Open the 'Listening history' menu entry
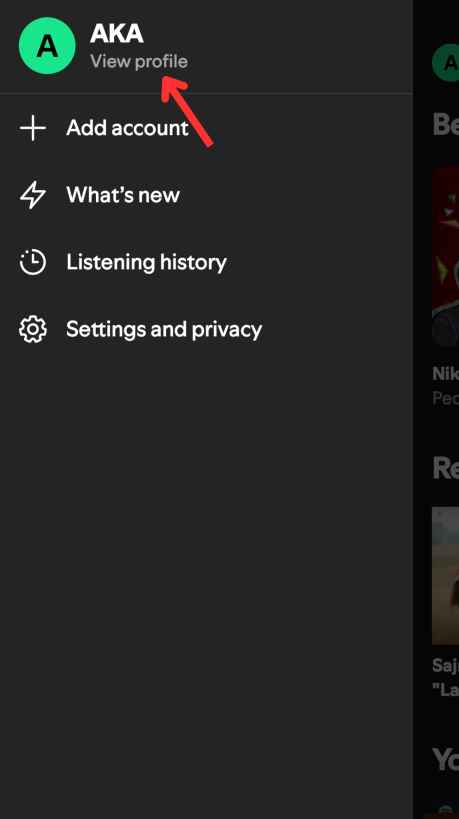The width and height of the screenshot is (459, 819). coord(146,262)
